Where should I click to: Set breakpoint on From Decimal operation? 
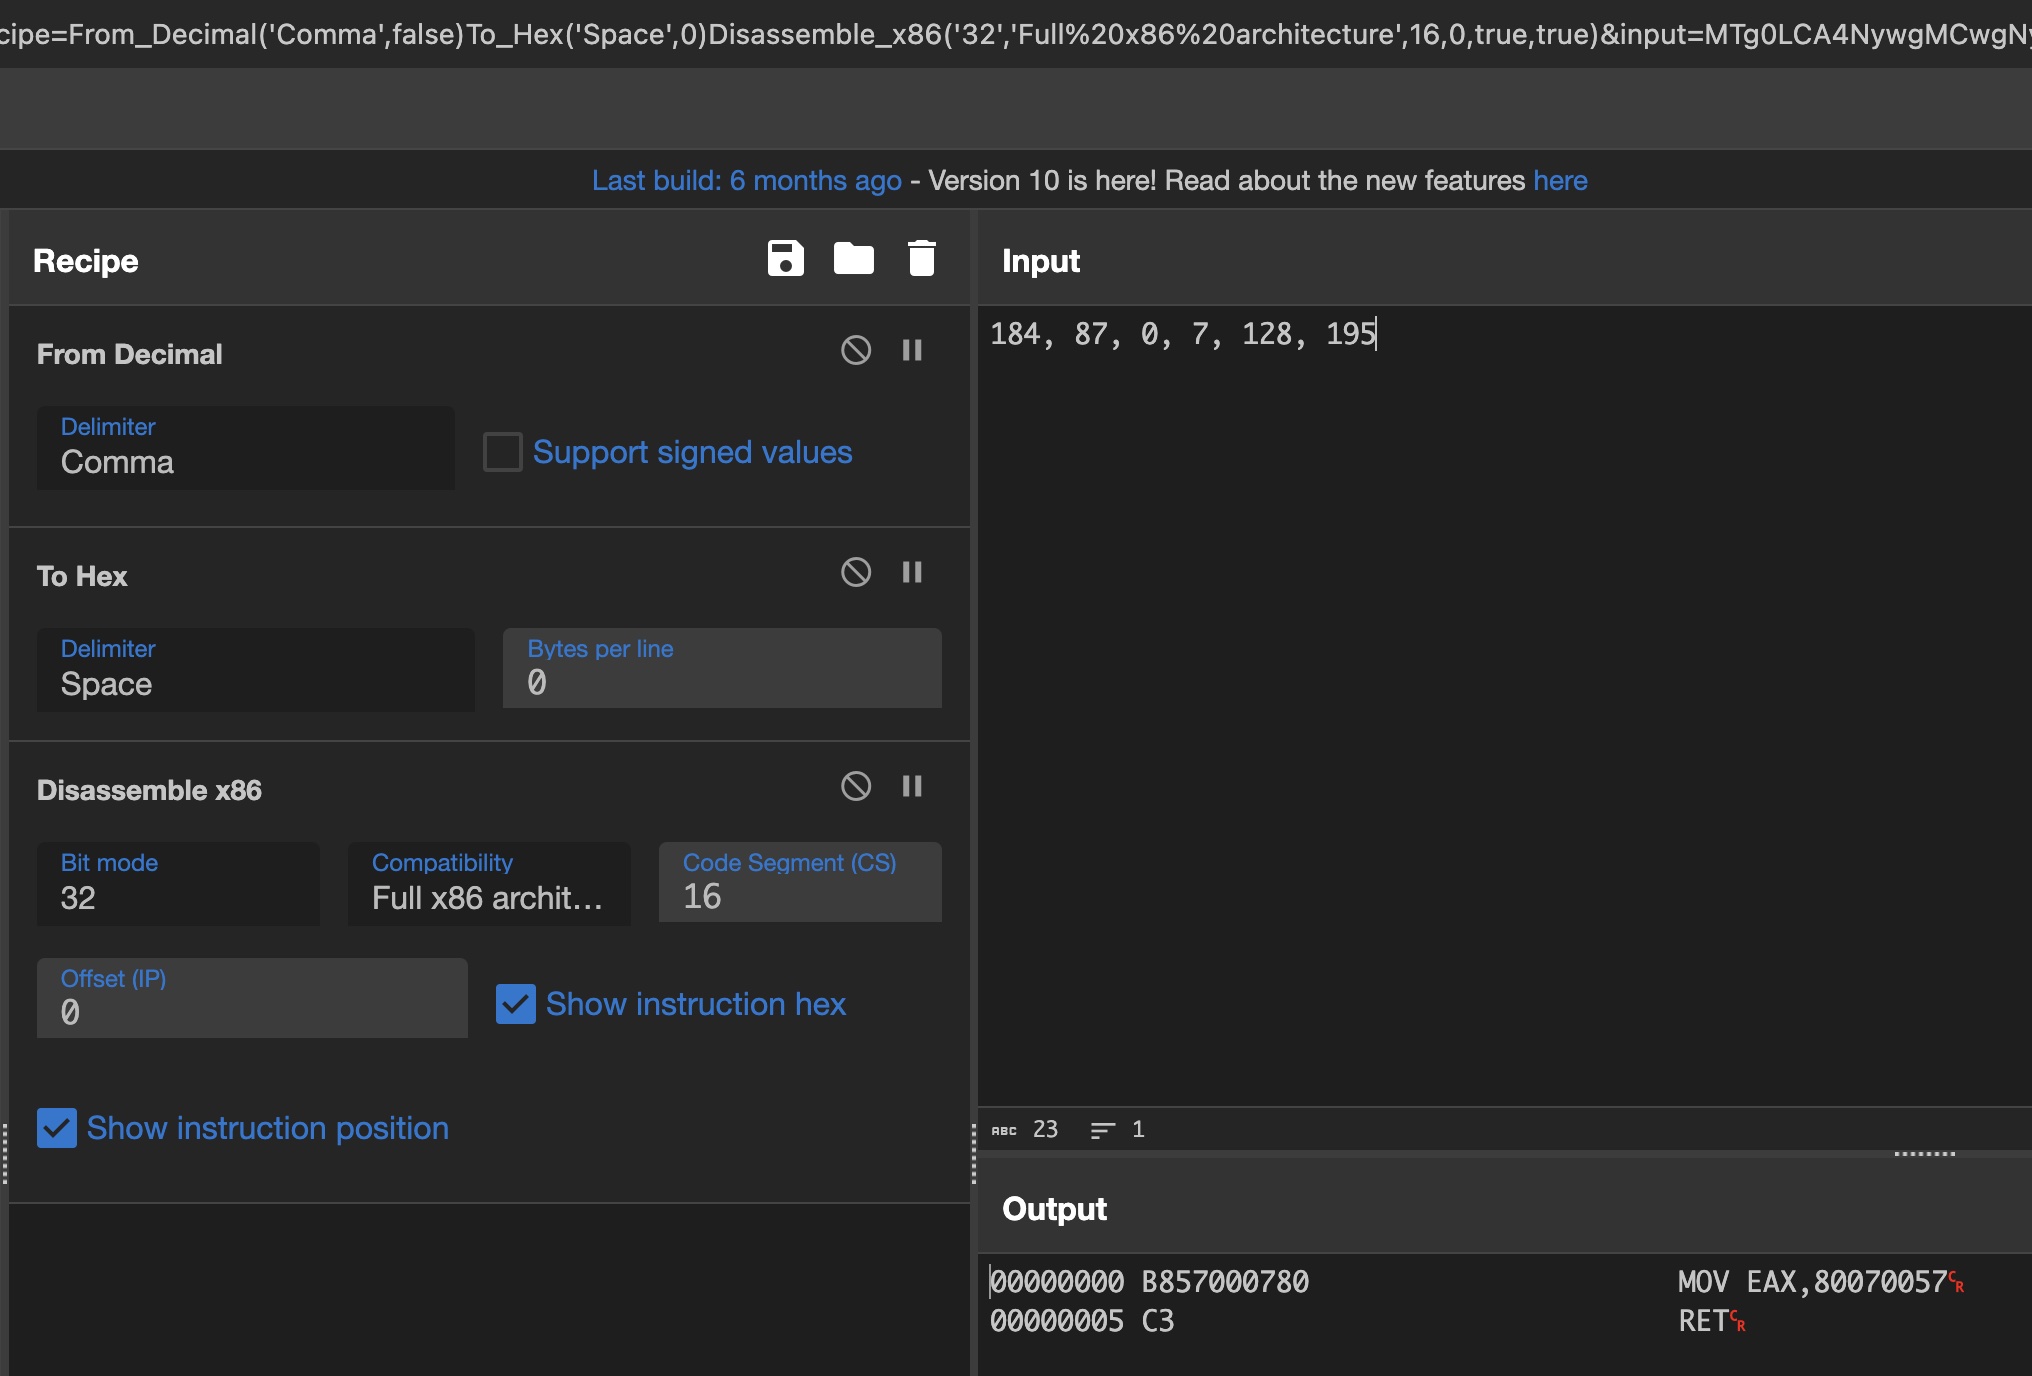911,350
